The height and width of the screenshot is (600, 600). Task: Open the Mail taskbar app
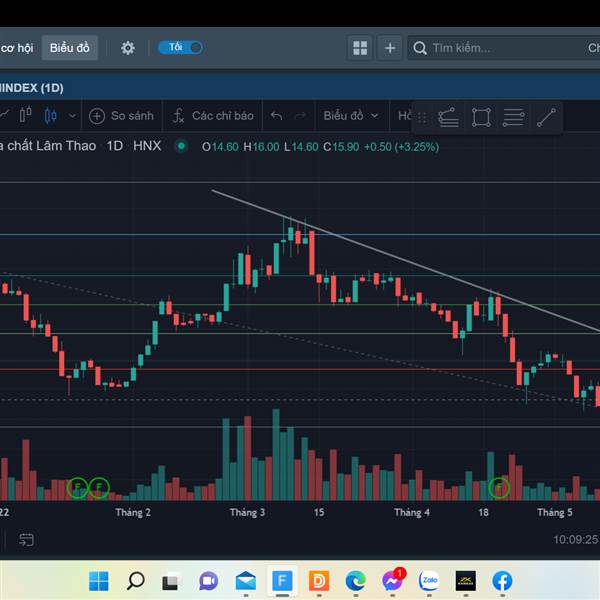point(245,581)
